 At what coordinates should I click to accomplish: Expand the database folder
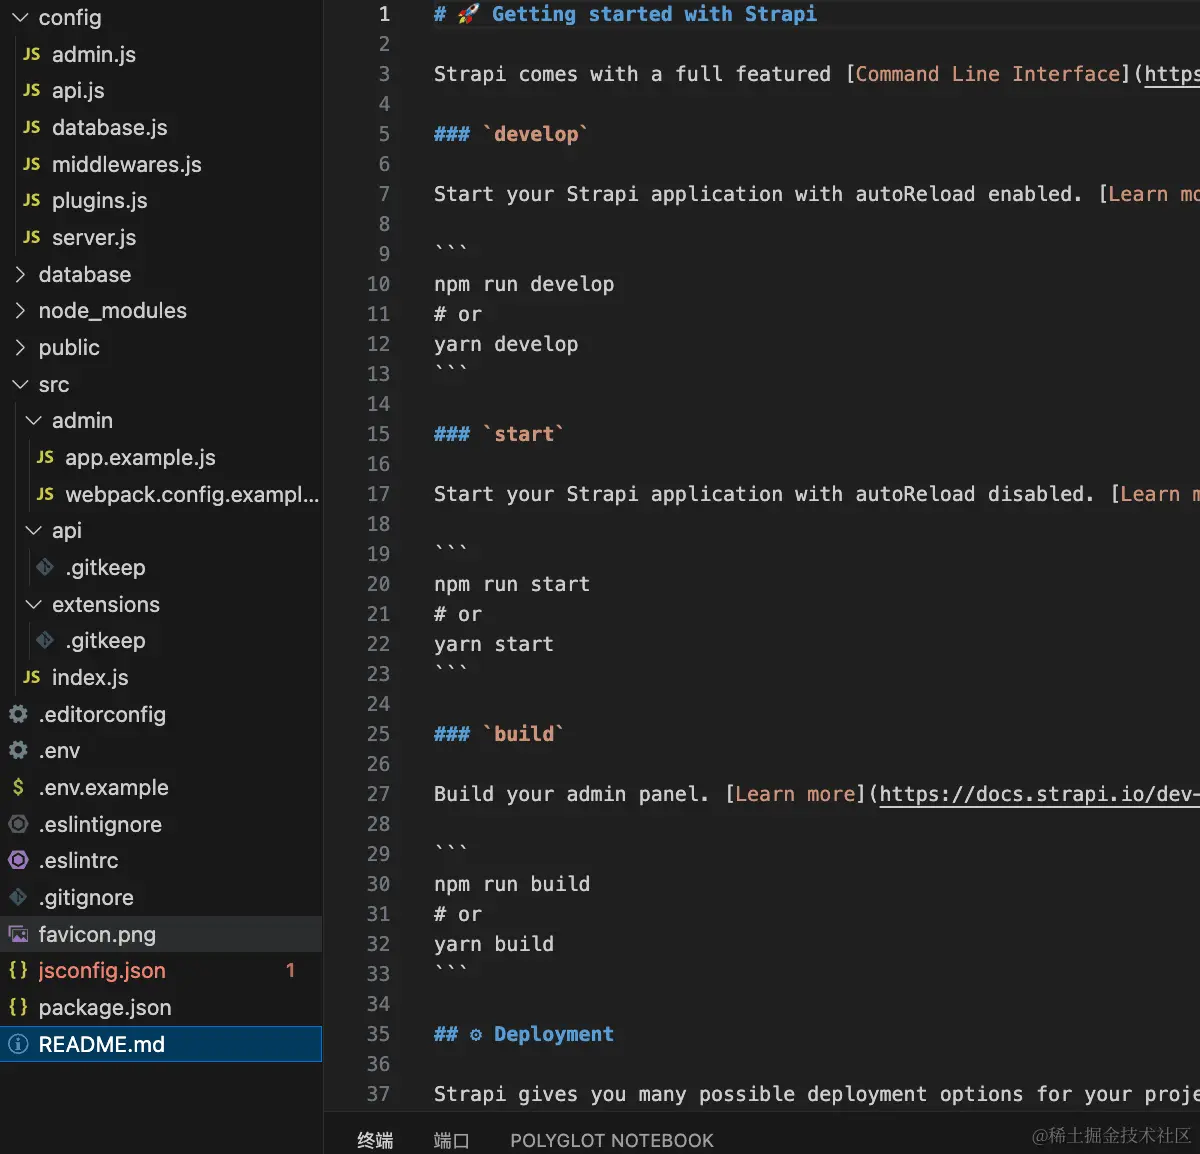(19, 274)
